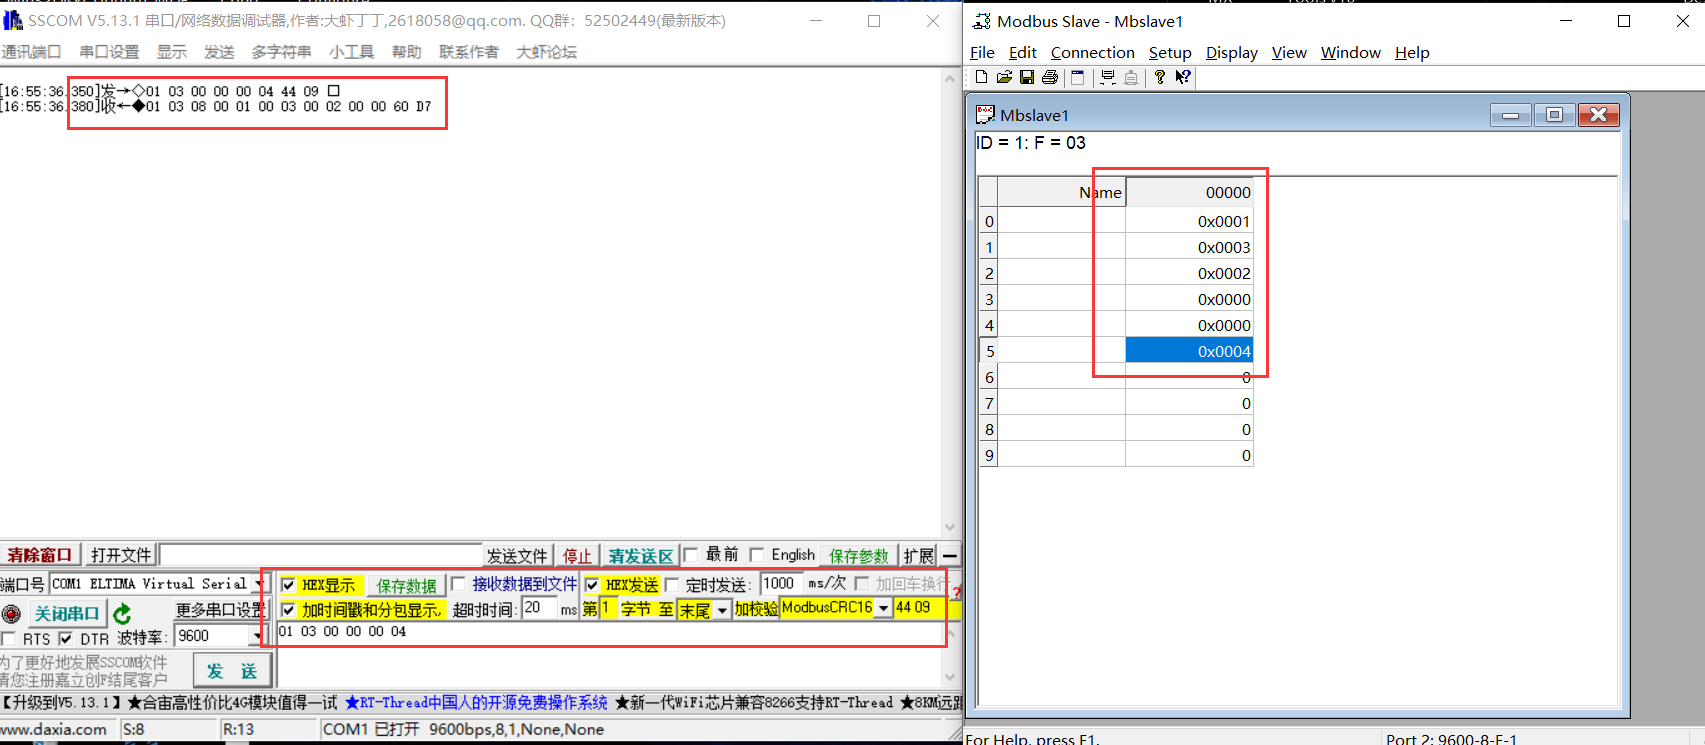The width and height of the screenshot is (1705, 745).
Task: Open the 串口设置 menu in SSCOM
Action: tap(109, 52)
